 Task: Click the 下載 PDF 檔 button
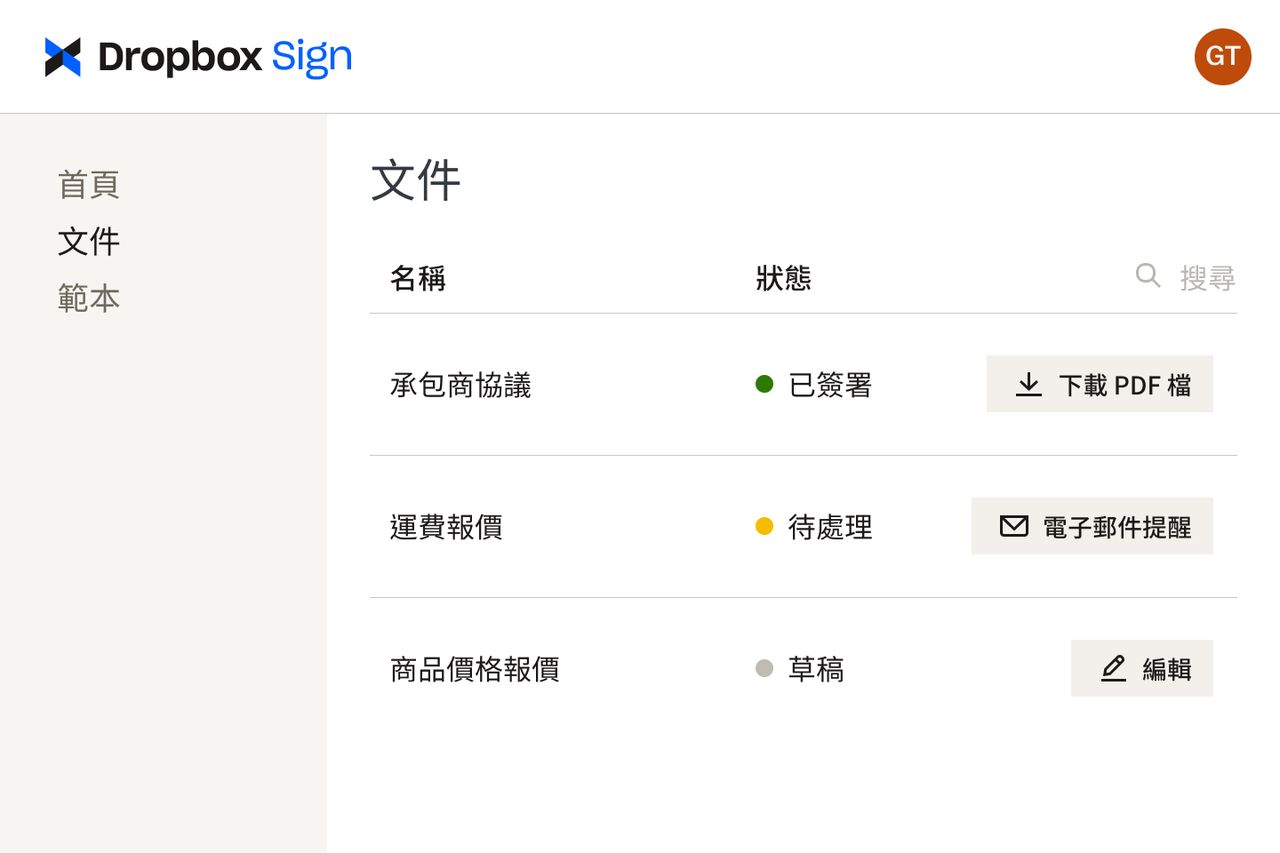pos(1099,384)
